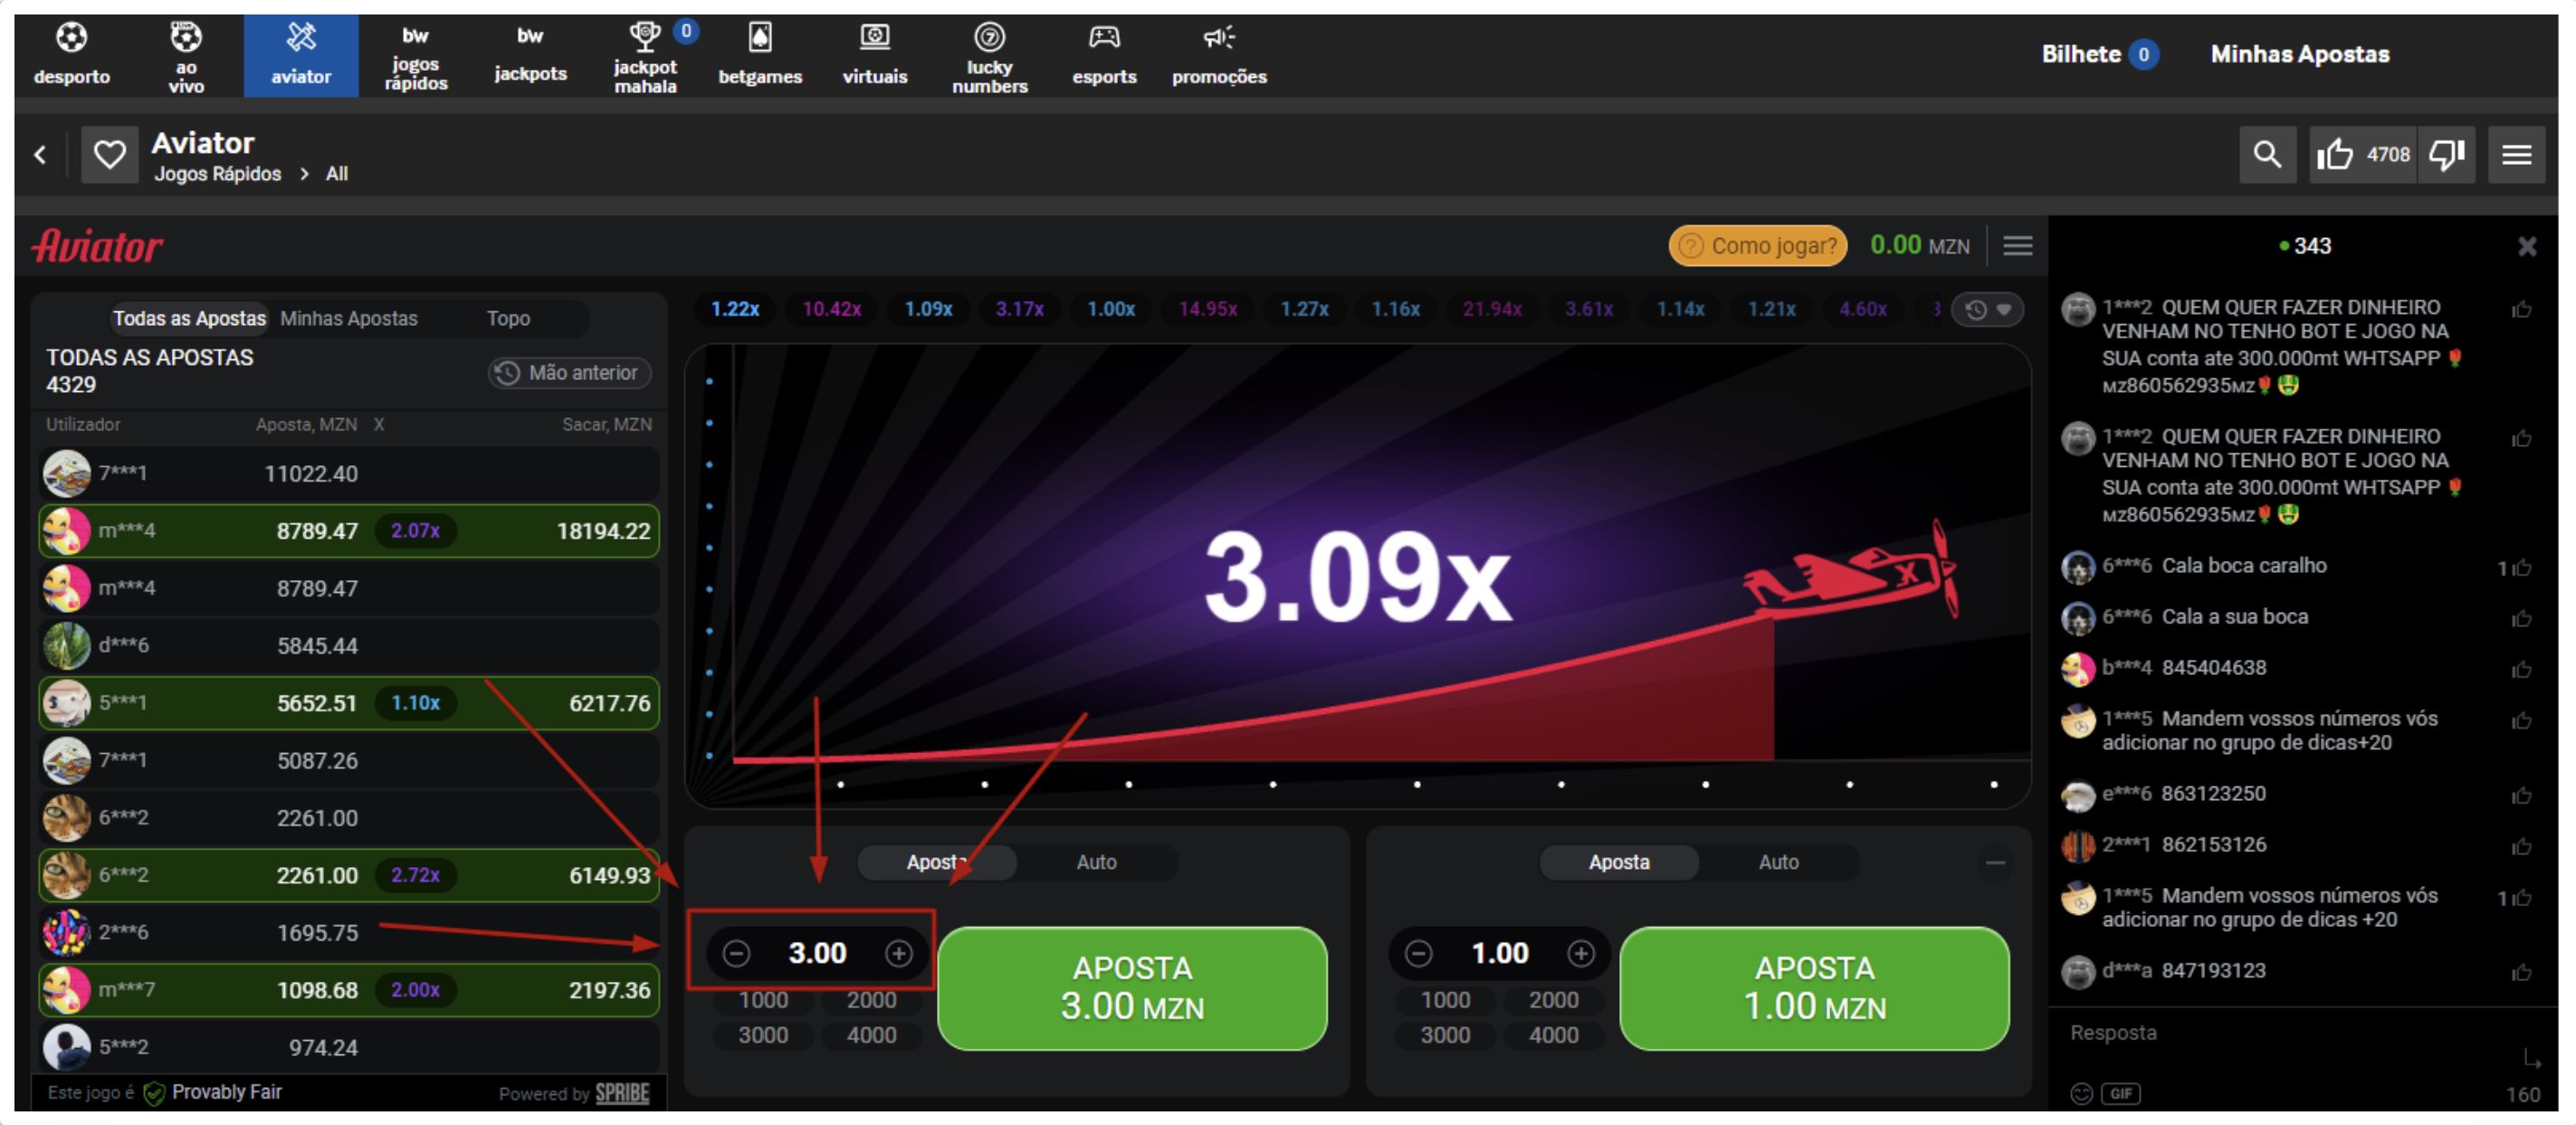Choose 3000 quick amount in second panel
2576x1125 pixels.
coord(1445,1035)
